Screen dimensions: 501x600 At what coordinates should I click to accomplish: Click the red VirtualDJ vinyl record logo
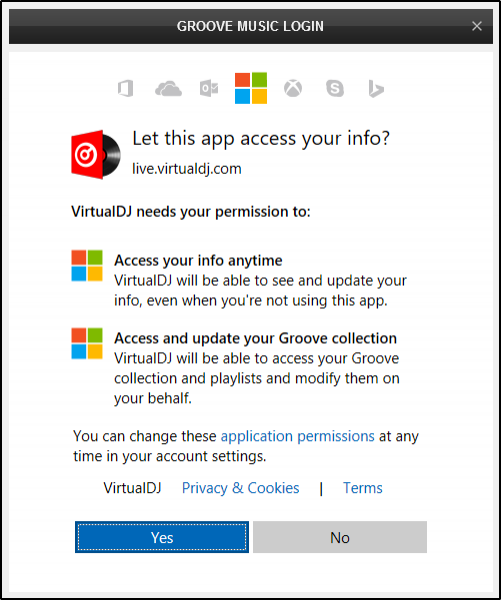click(96, 155)
